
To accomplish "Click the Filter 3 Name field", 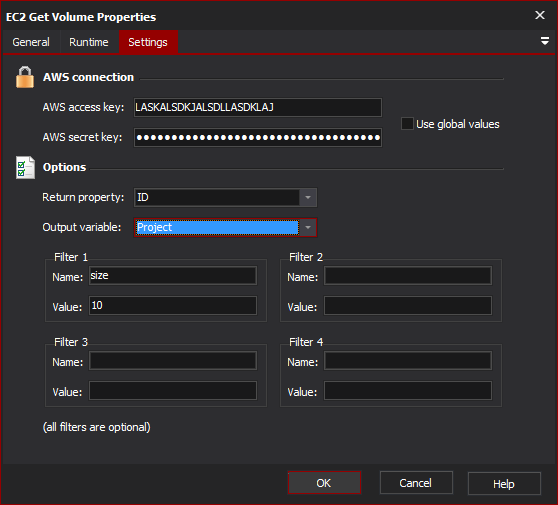I will coord(173,361).
